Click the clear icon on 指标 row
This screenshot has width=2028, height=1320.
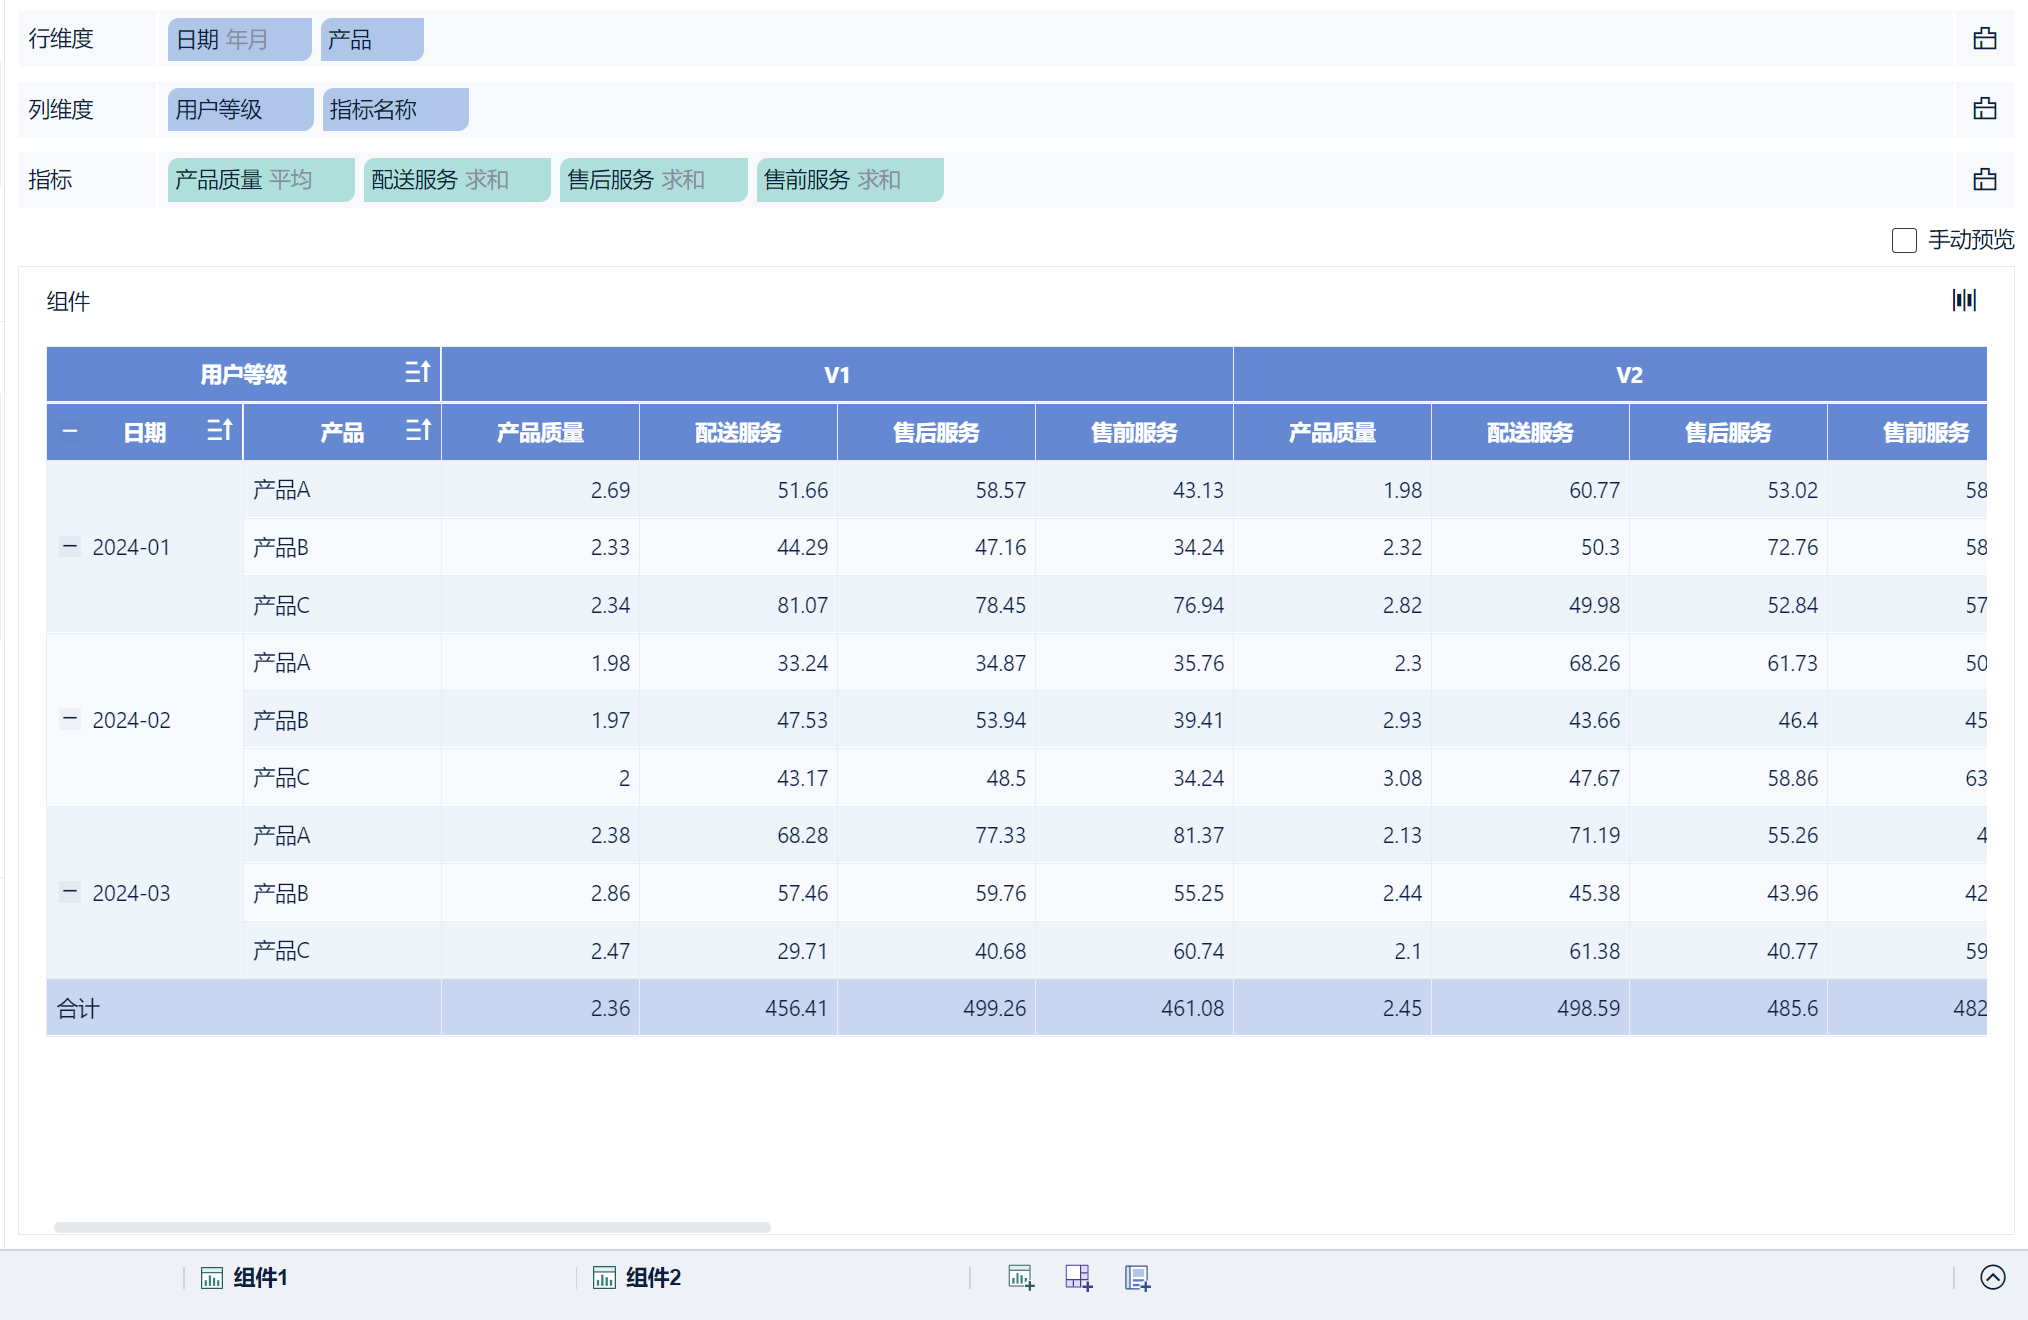pyautogui.click(x=1984, y=180)
